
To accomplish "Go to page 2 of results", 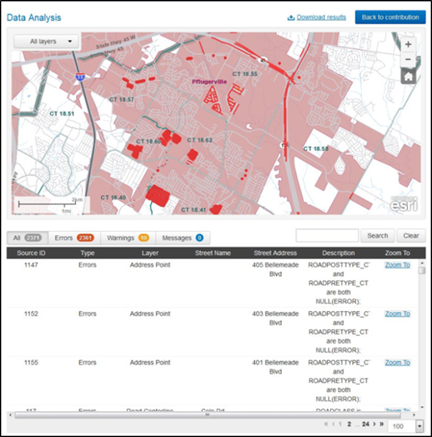I will coord(349,424).
